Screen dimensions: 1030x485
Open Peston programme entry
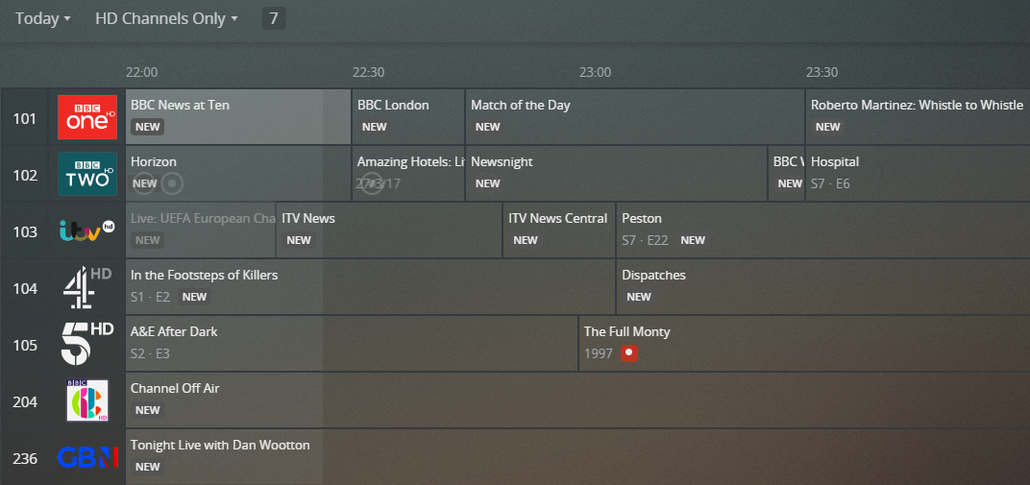tap(820, 229)
